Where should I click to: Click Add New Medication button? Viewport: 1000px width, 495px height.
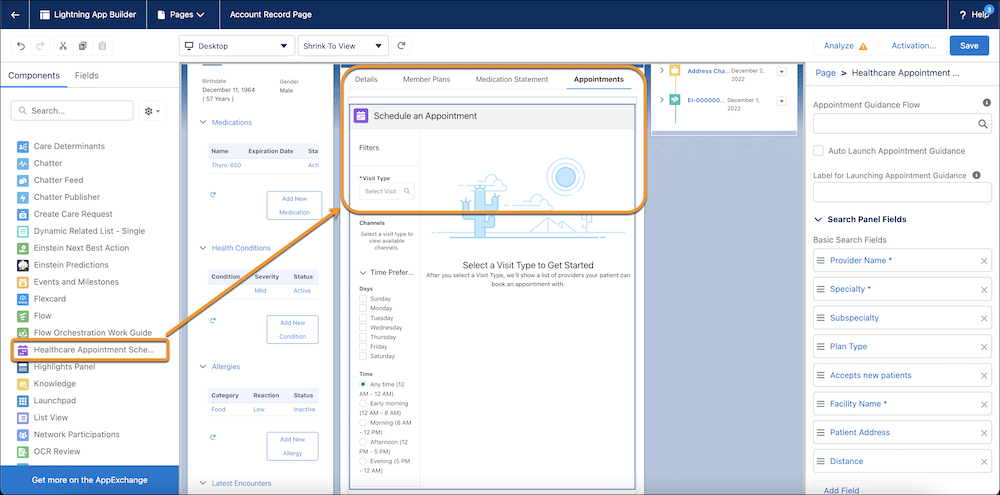295,205
